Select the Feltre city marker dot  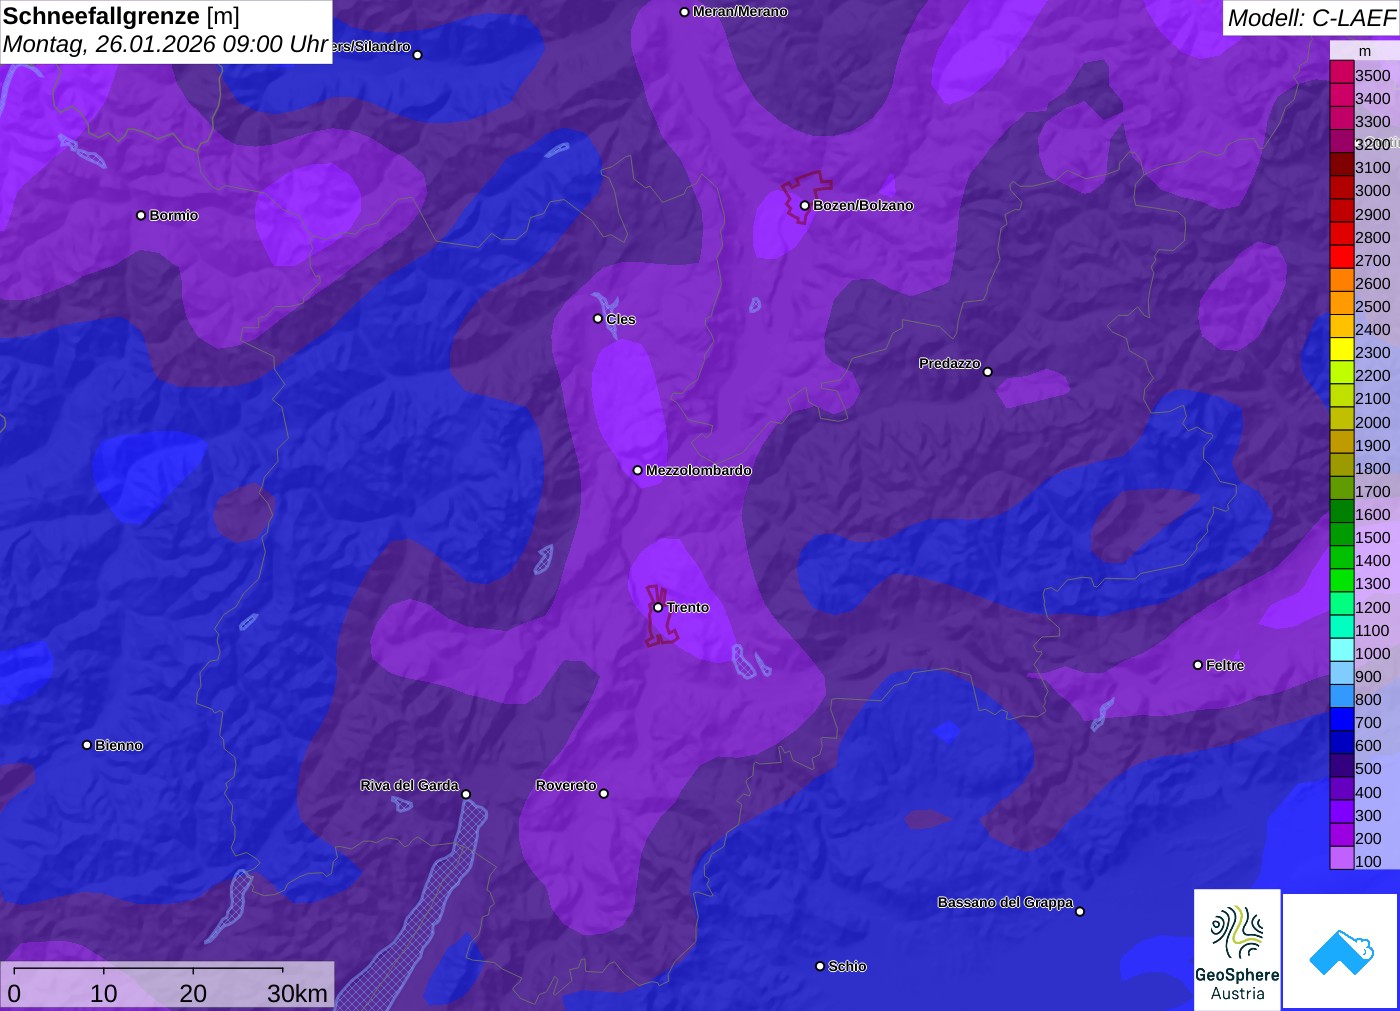click(1198, 665)
